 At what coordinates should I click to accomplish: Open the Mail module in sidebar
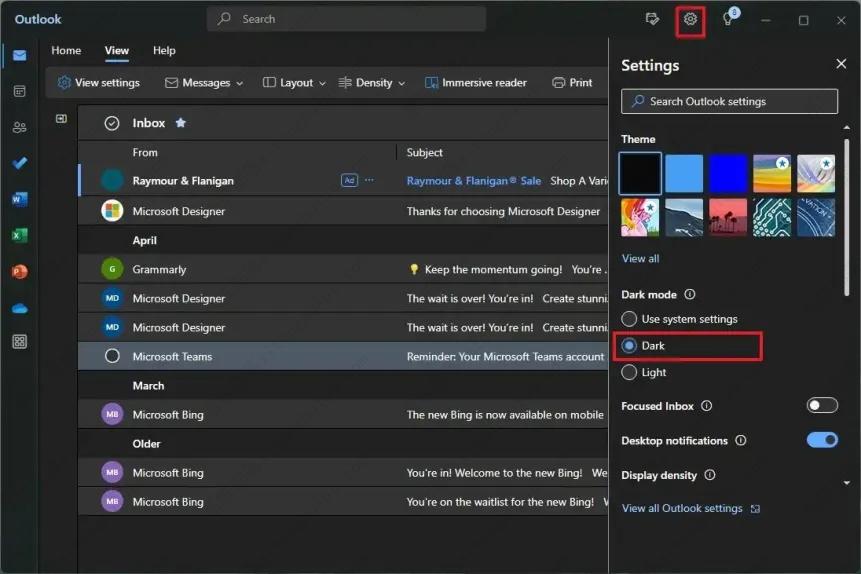(x=20, y=55)
